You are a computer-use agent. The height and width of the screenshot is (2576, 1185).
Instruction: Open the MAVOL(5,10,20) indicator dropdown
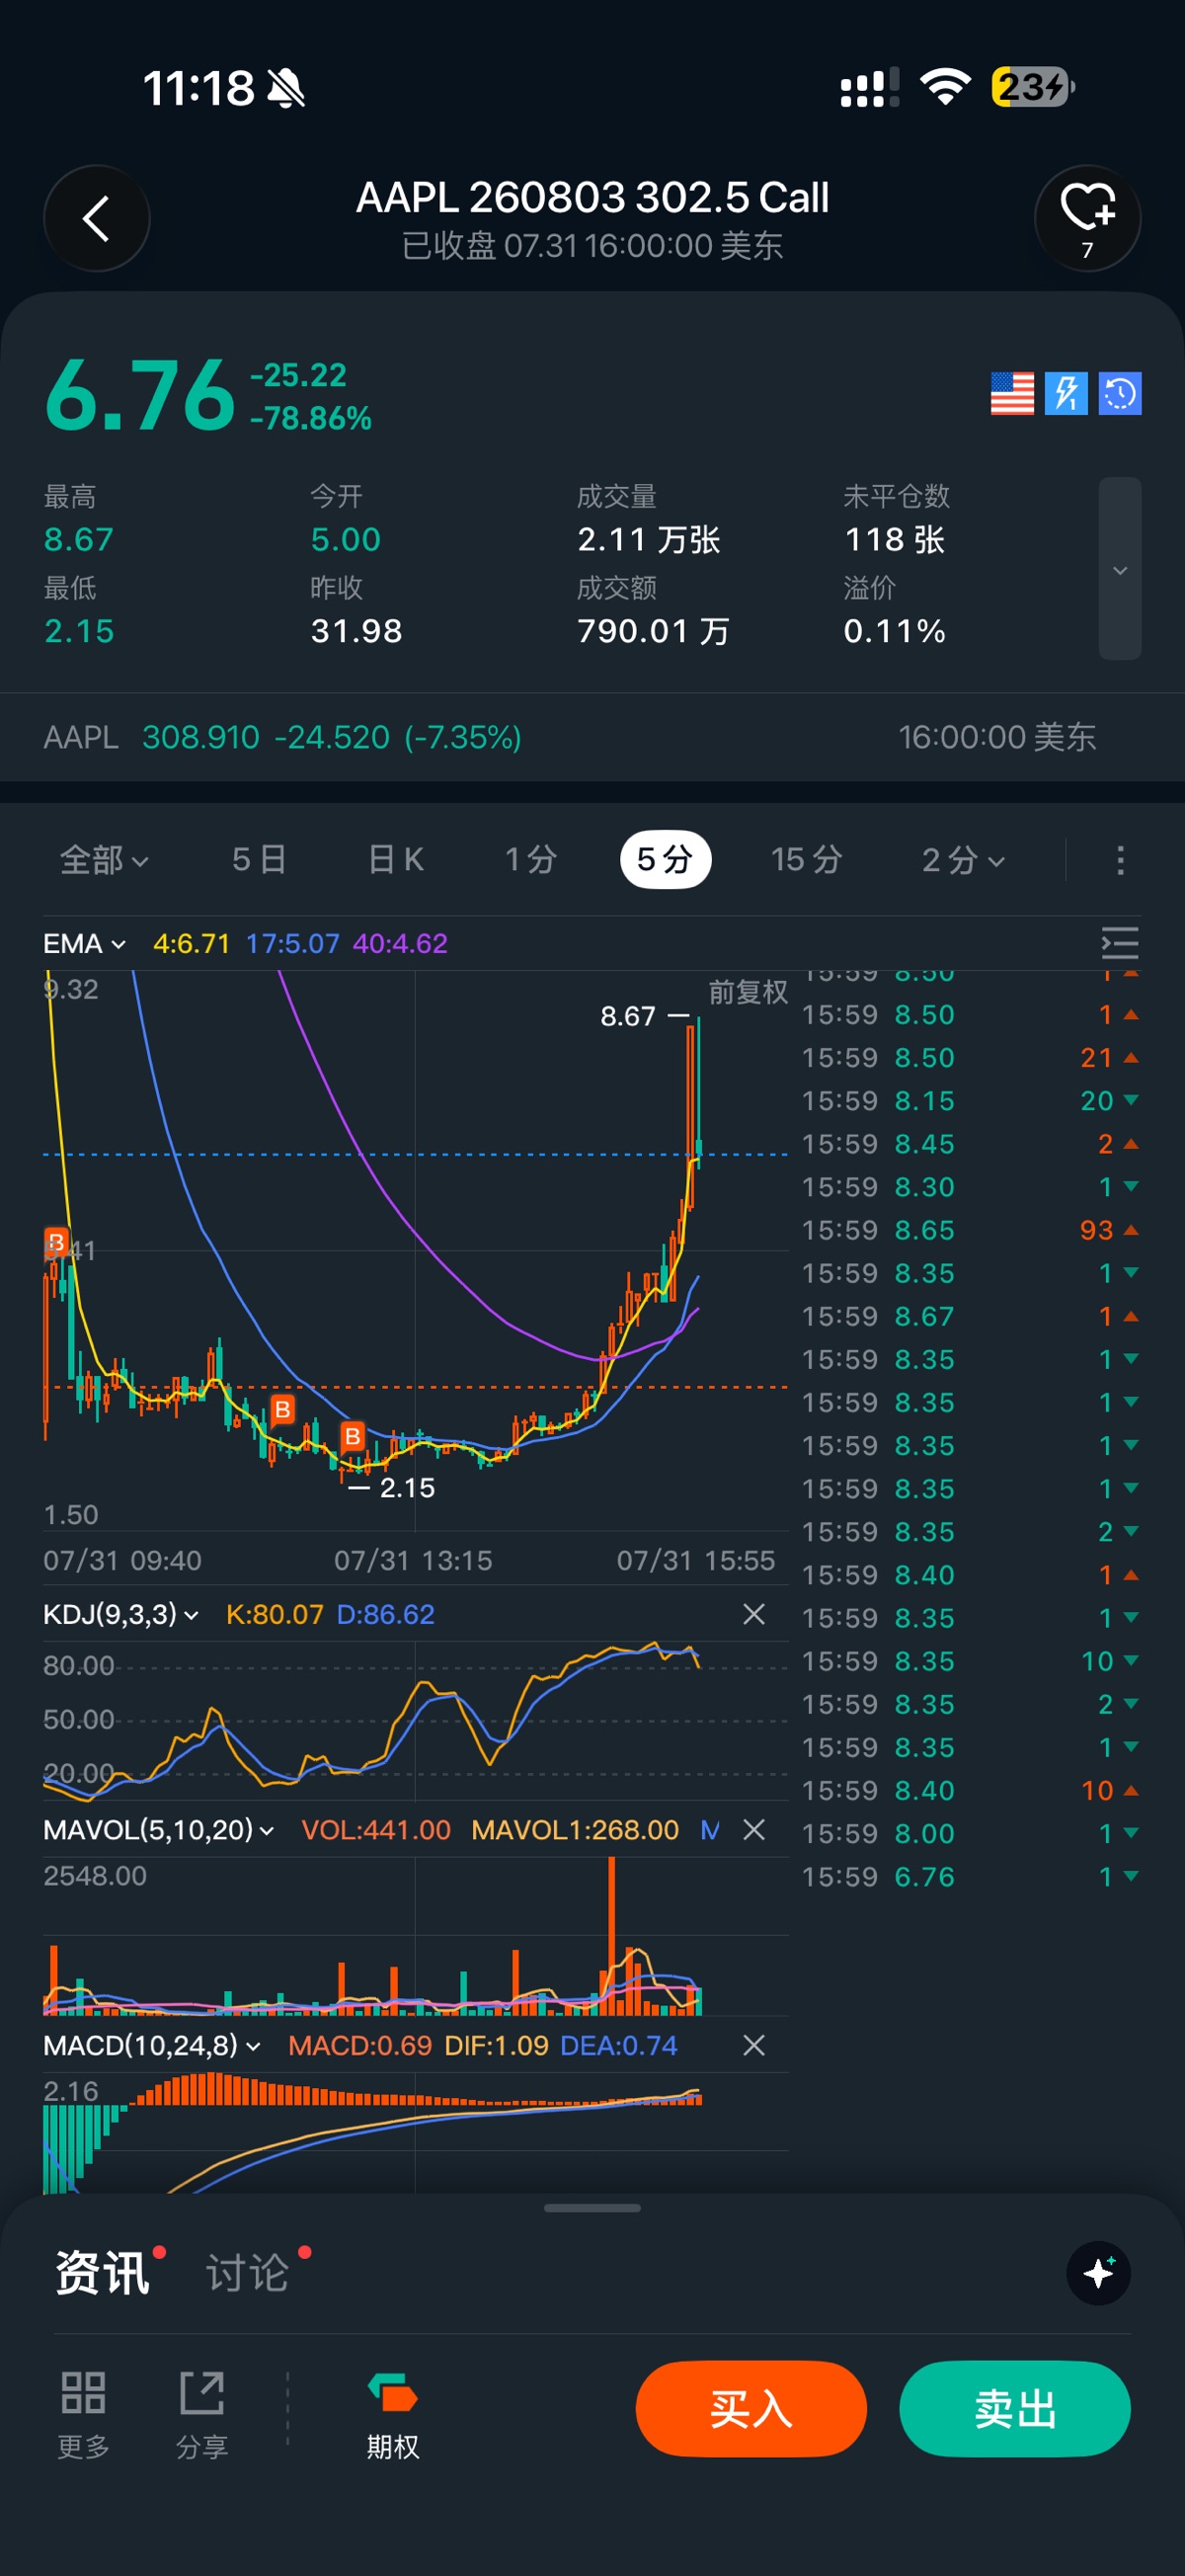pyautogui.click(x=158, y=1829)
